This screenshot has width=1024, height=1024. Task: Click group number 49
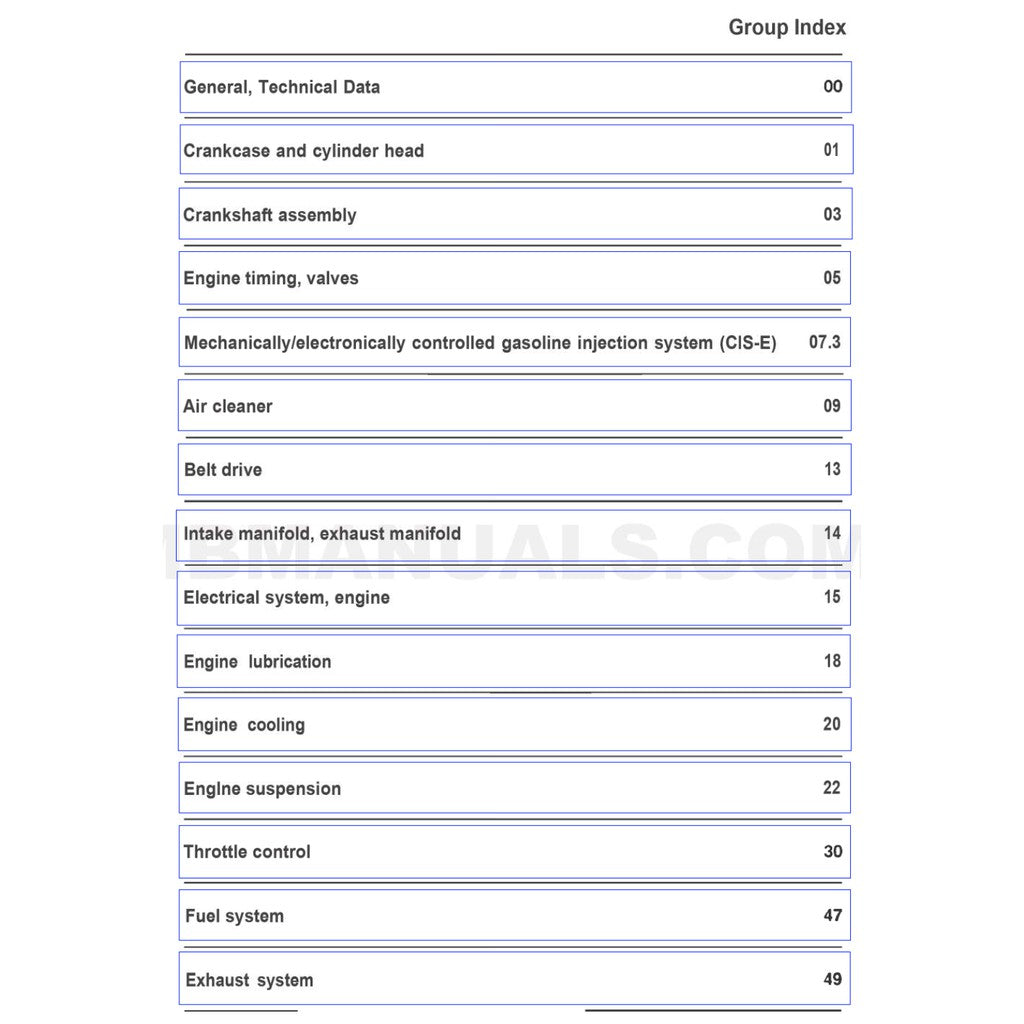click(x=833, y=979)
